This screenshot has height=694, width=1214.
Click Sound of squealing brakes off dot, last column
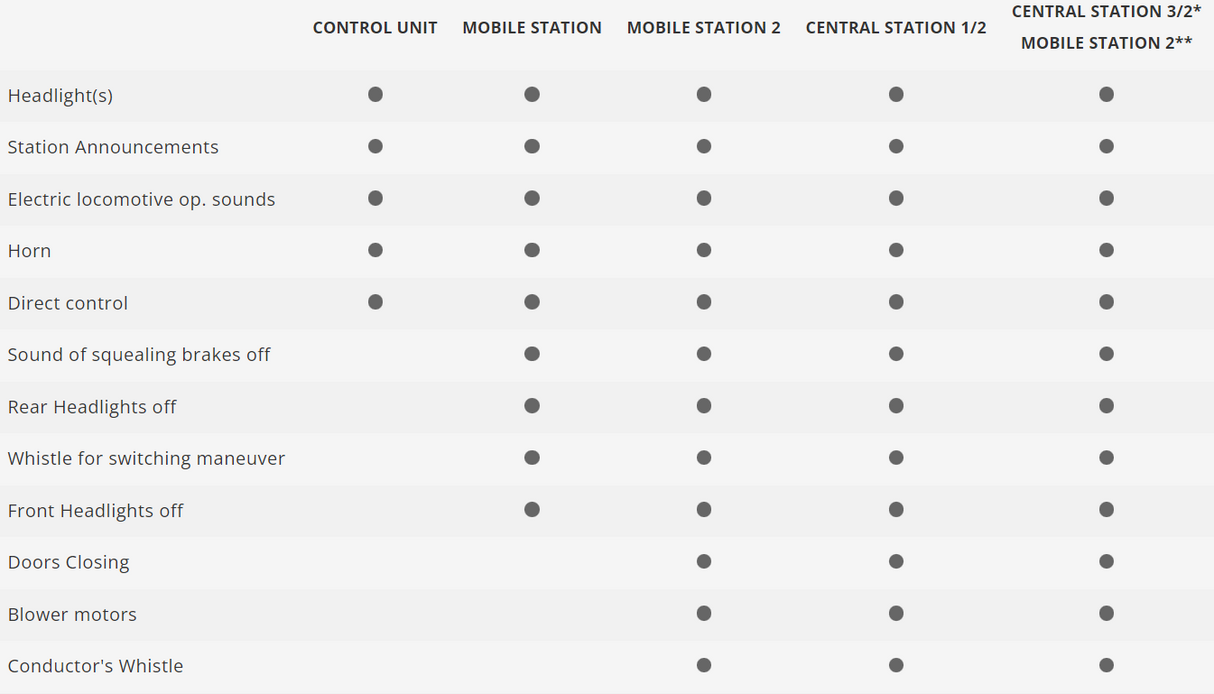point(1106,354)
